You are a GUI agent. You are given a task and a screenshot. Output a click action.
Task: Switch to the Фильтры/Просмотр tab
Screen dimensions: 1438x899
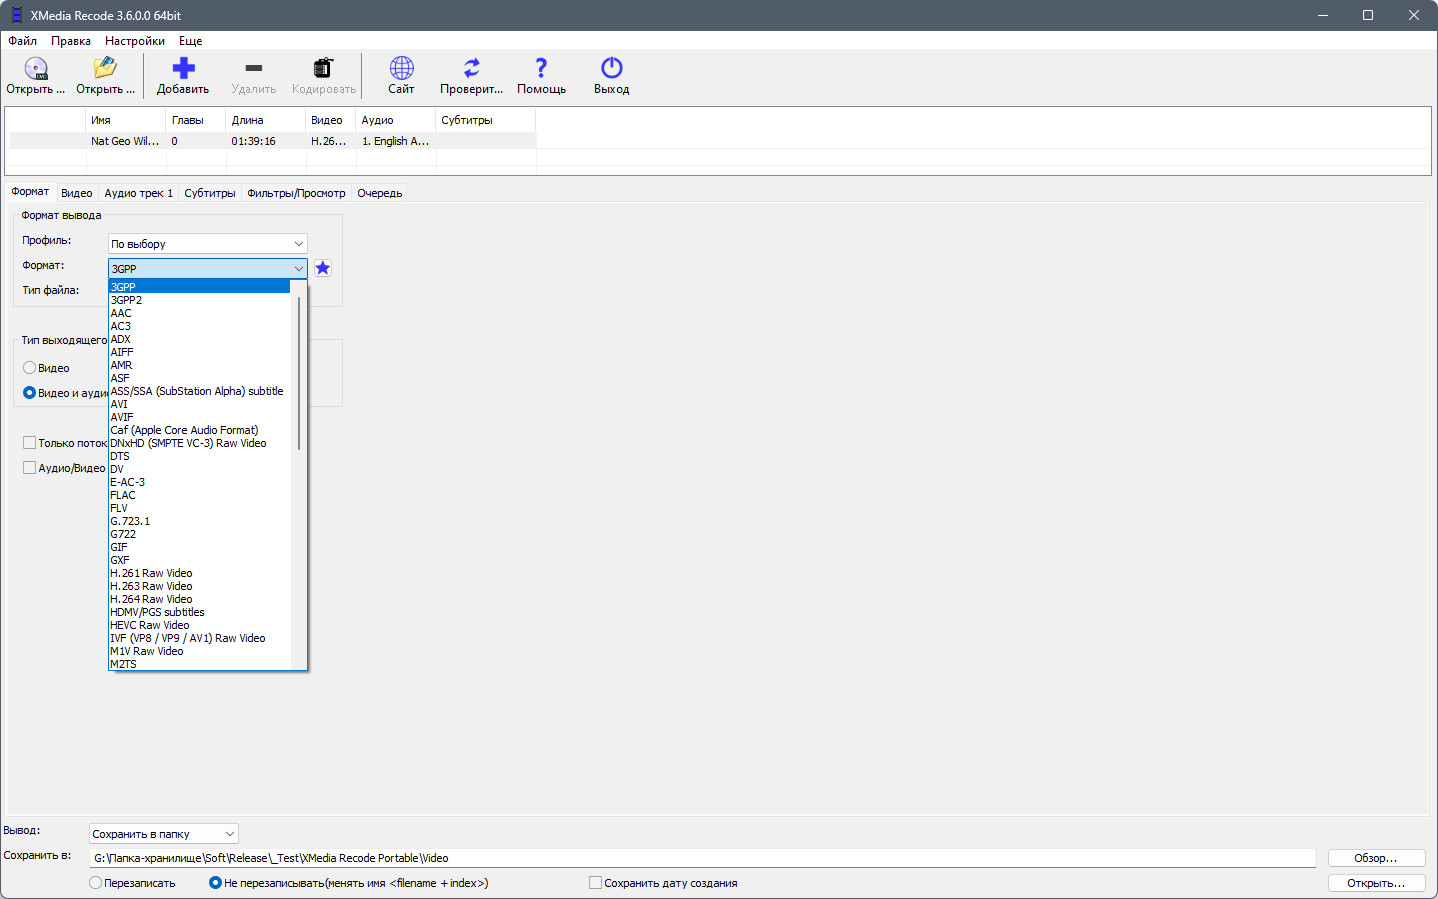click(296, 193)
